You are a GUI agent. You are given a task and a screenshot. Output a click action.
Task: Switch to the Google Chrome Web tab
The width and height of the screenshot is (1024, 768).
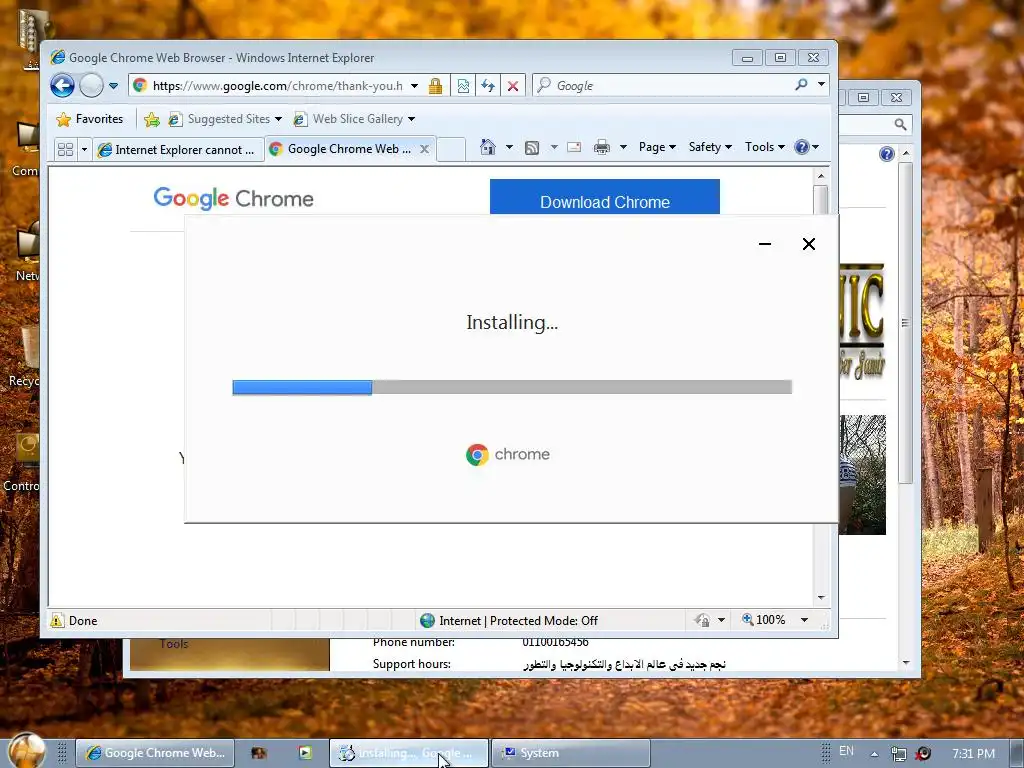point(342,149)
